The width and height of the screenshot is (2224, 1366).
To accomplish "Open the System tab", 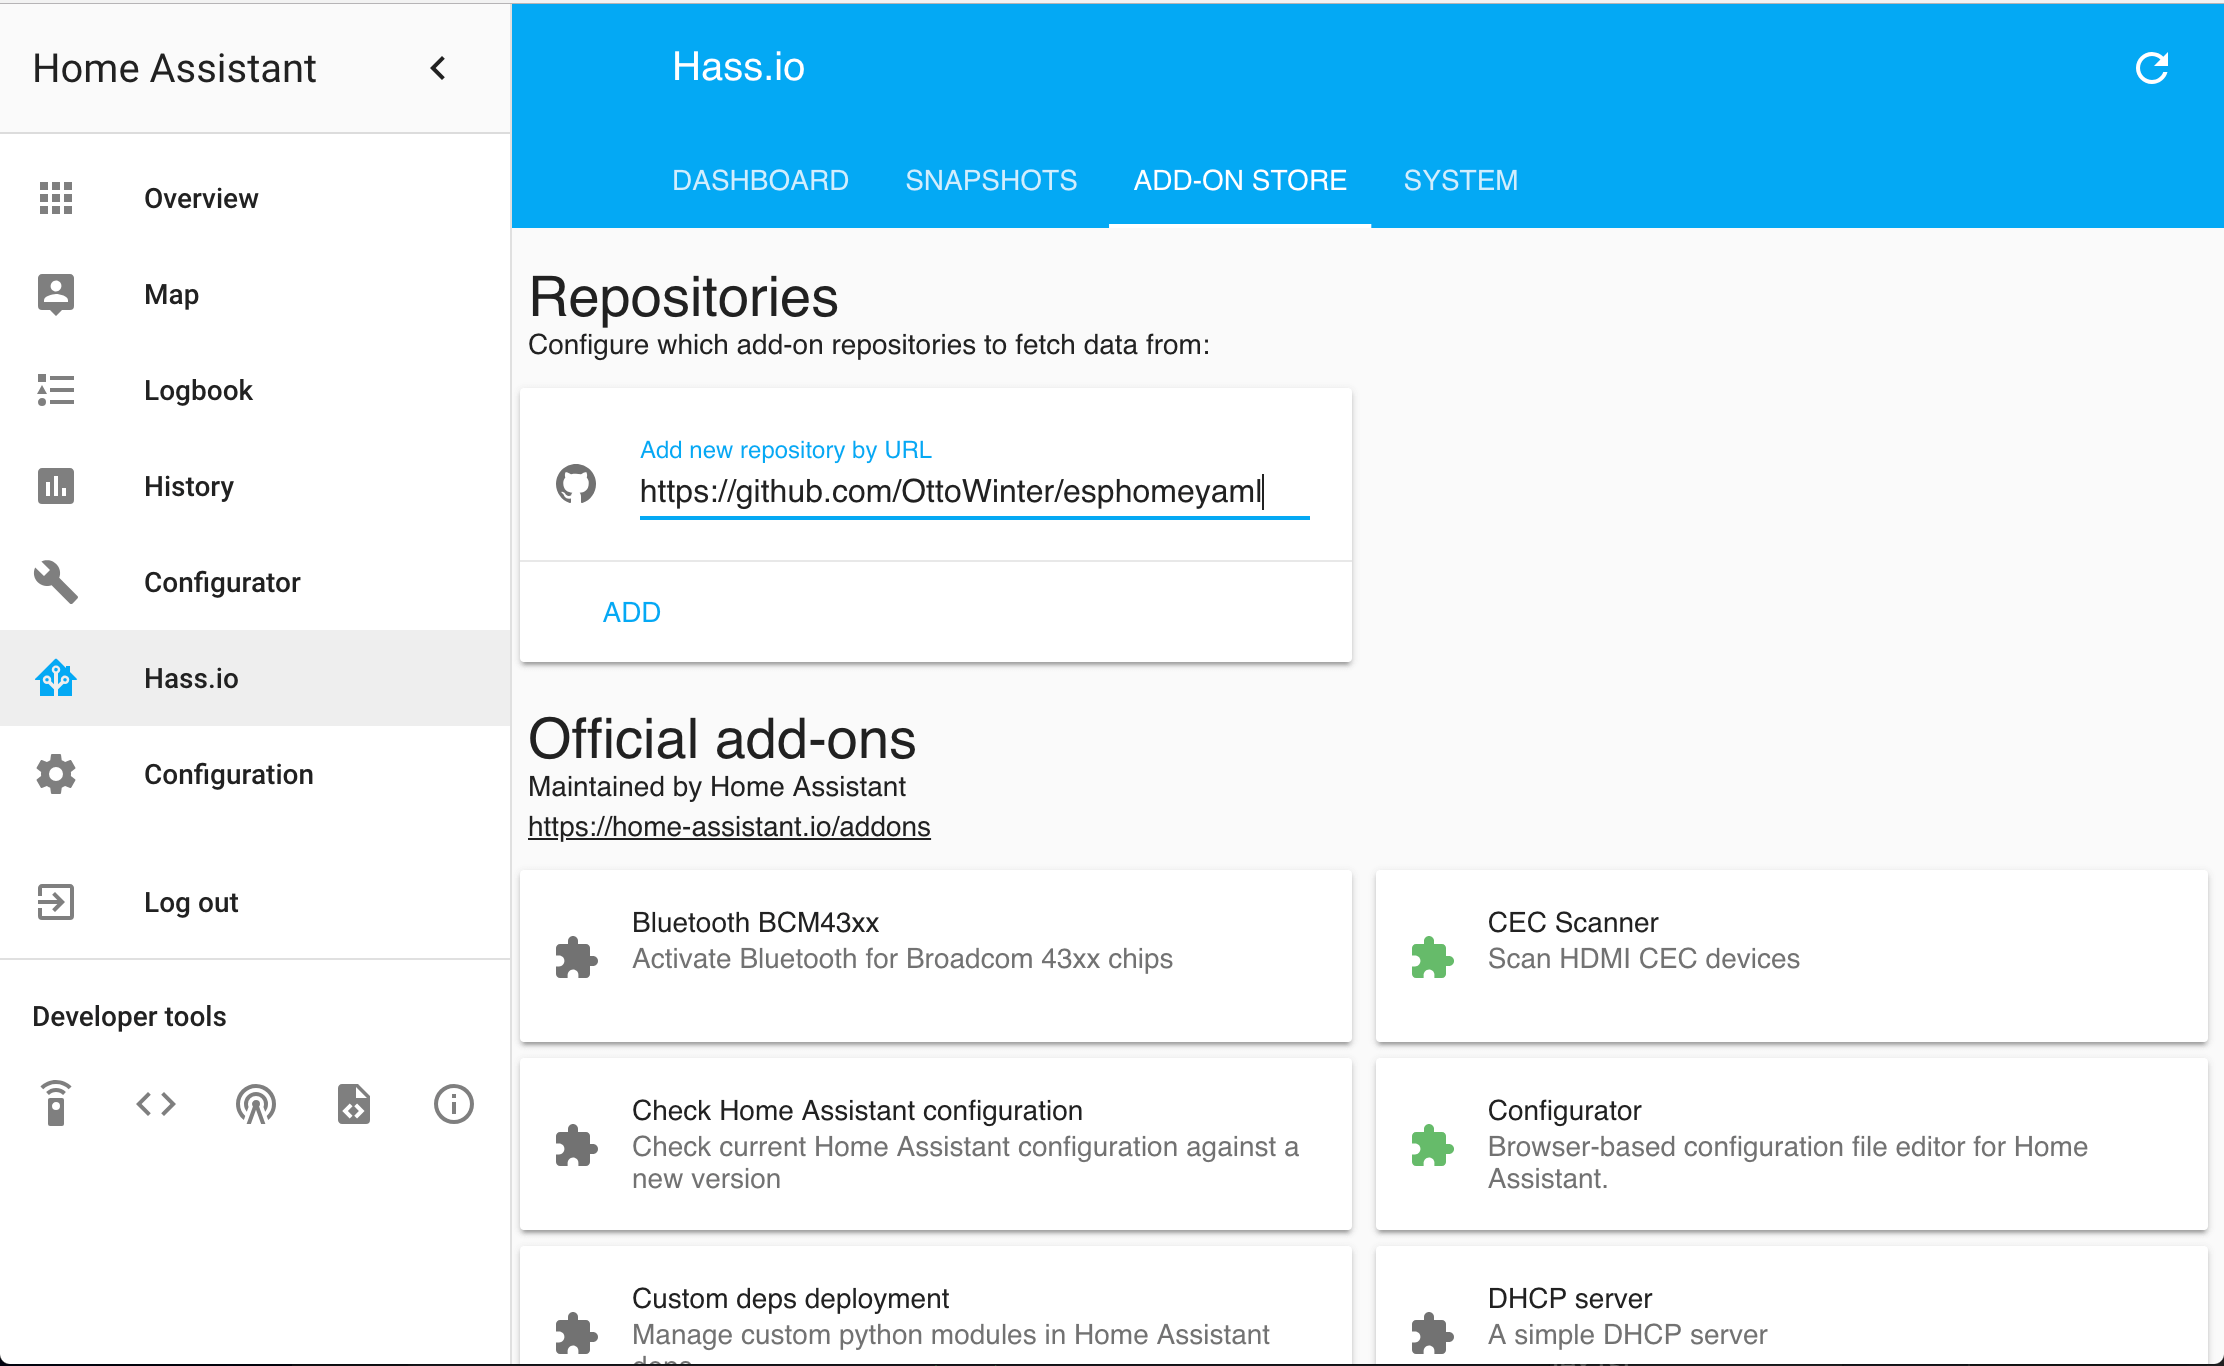I will (1460, 180).
